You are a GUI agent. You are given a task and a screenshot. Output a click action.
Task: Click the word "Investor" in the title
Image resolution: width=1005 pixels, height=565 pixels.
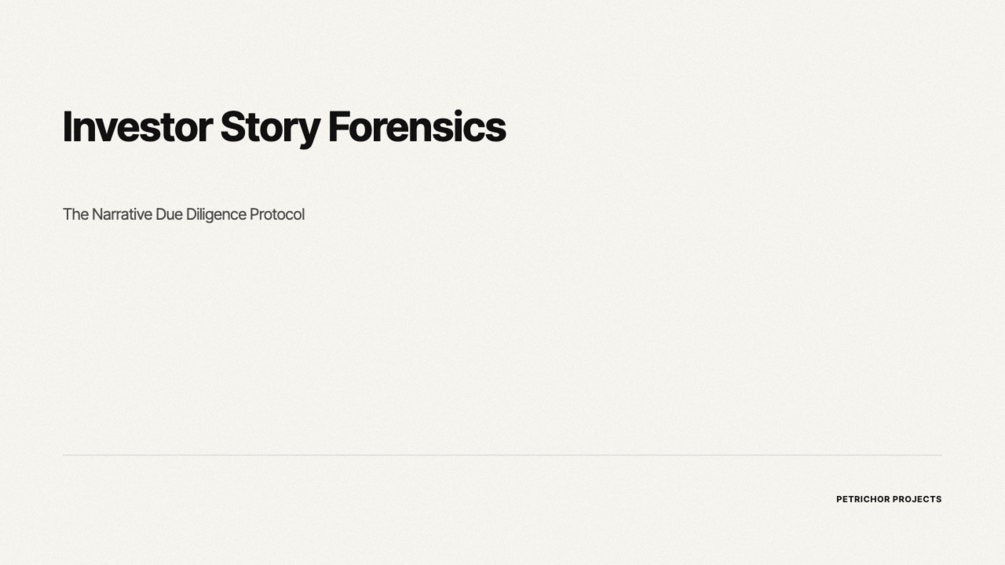point(137,128)
